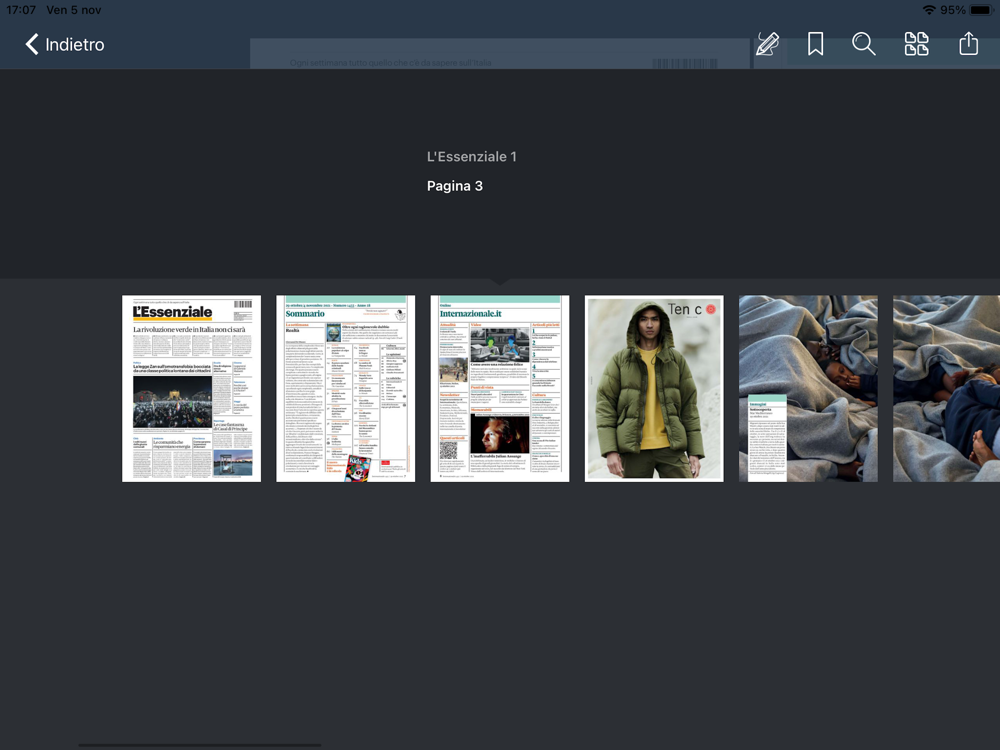The image size is (1000, 750).
Task: Tap the 17:07 clock in status bar
Action: click(21, 10)
